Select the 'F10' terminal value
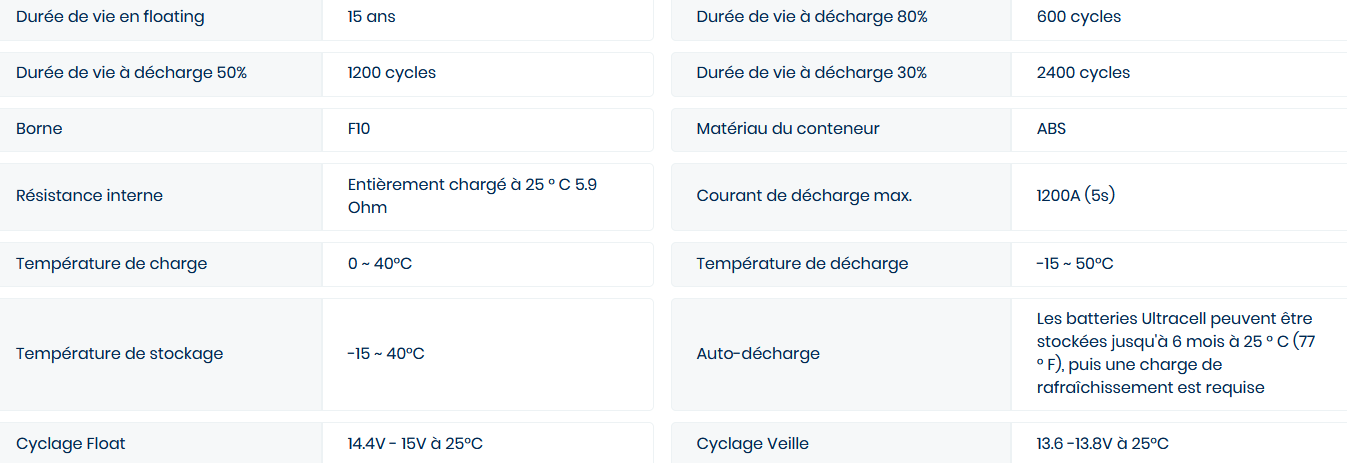Screen dimensions: 1347x463 pyautogui.click(x=360, y=129)
